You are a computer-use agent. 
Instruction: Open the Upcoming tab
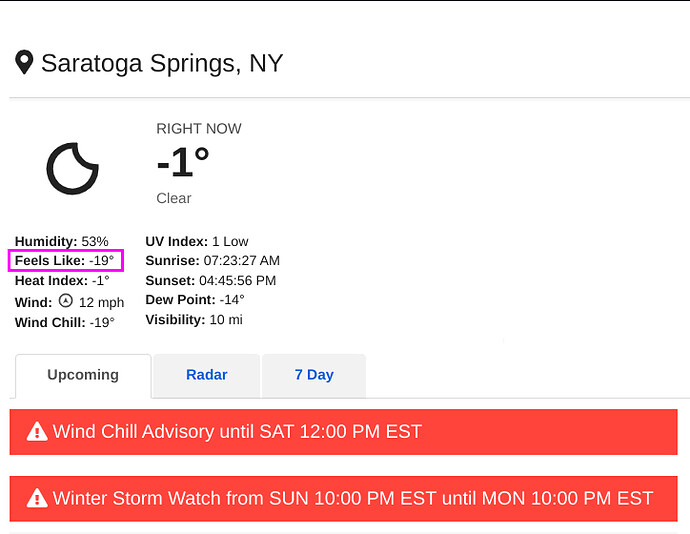(83, 376)
